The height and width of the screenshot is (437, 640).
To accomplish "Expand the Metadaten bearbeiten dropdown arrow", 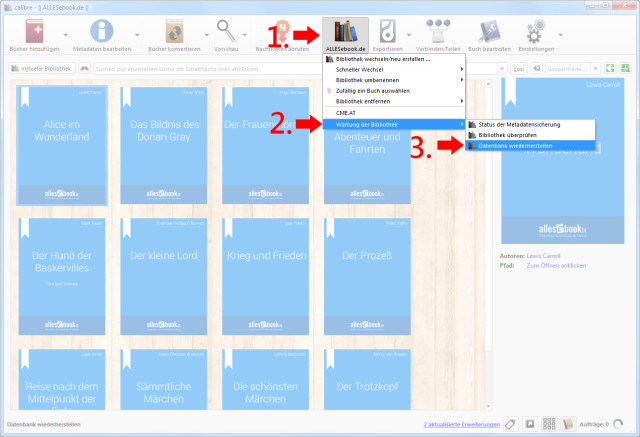I will point(137,35).
